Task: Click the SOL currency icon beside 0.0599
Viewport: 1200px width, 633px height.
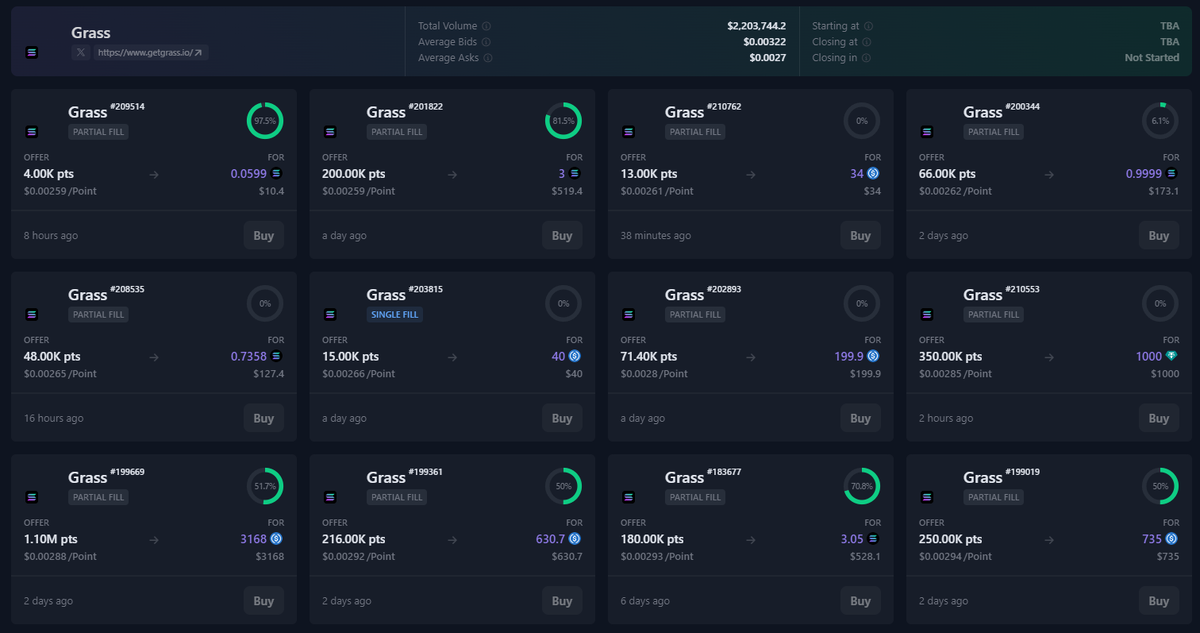Action: (277, 173)
